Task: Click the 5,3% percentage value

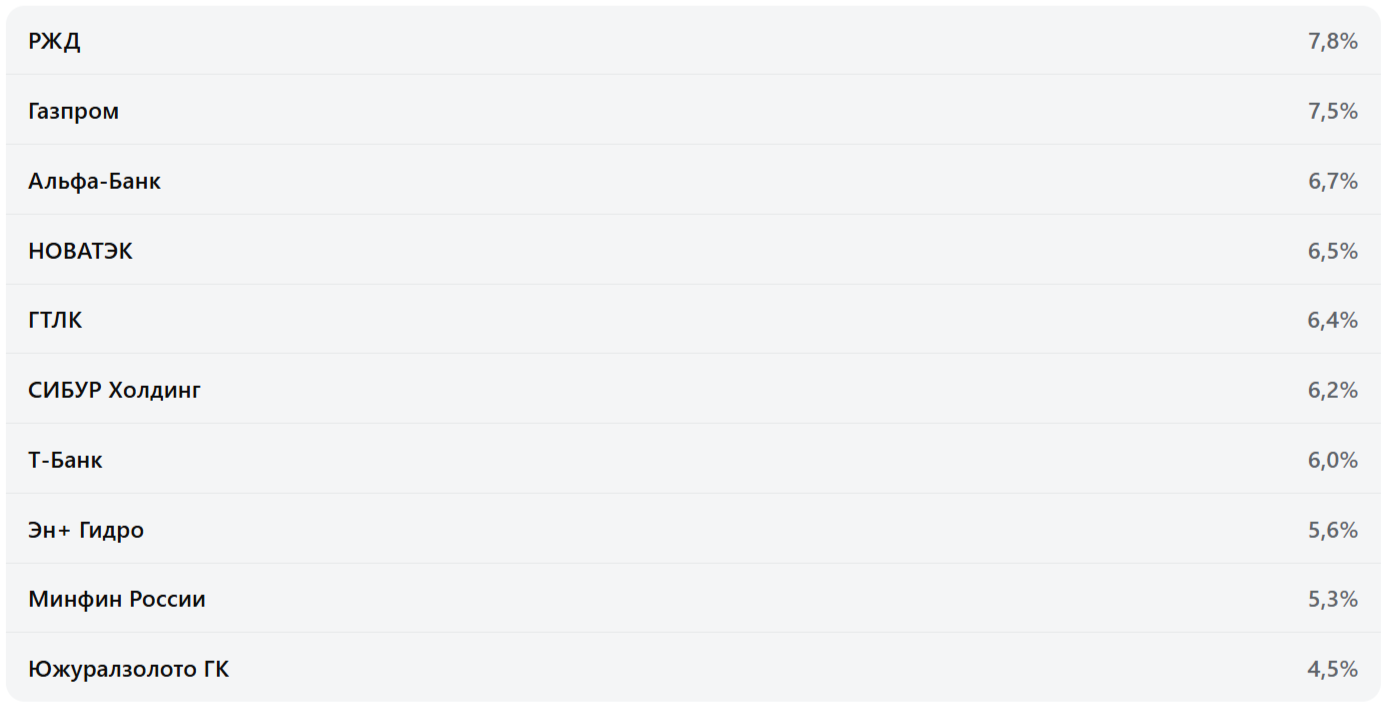Action: (1332, 599)
